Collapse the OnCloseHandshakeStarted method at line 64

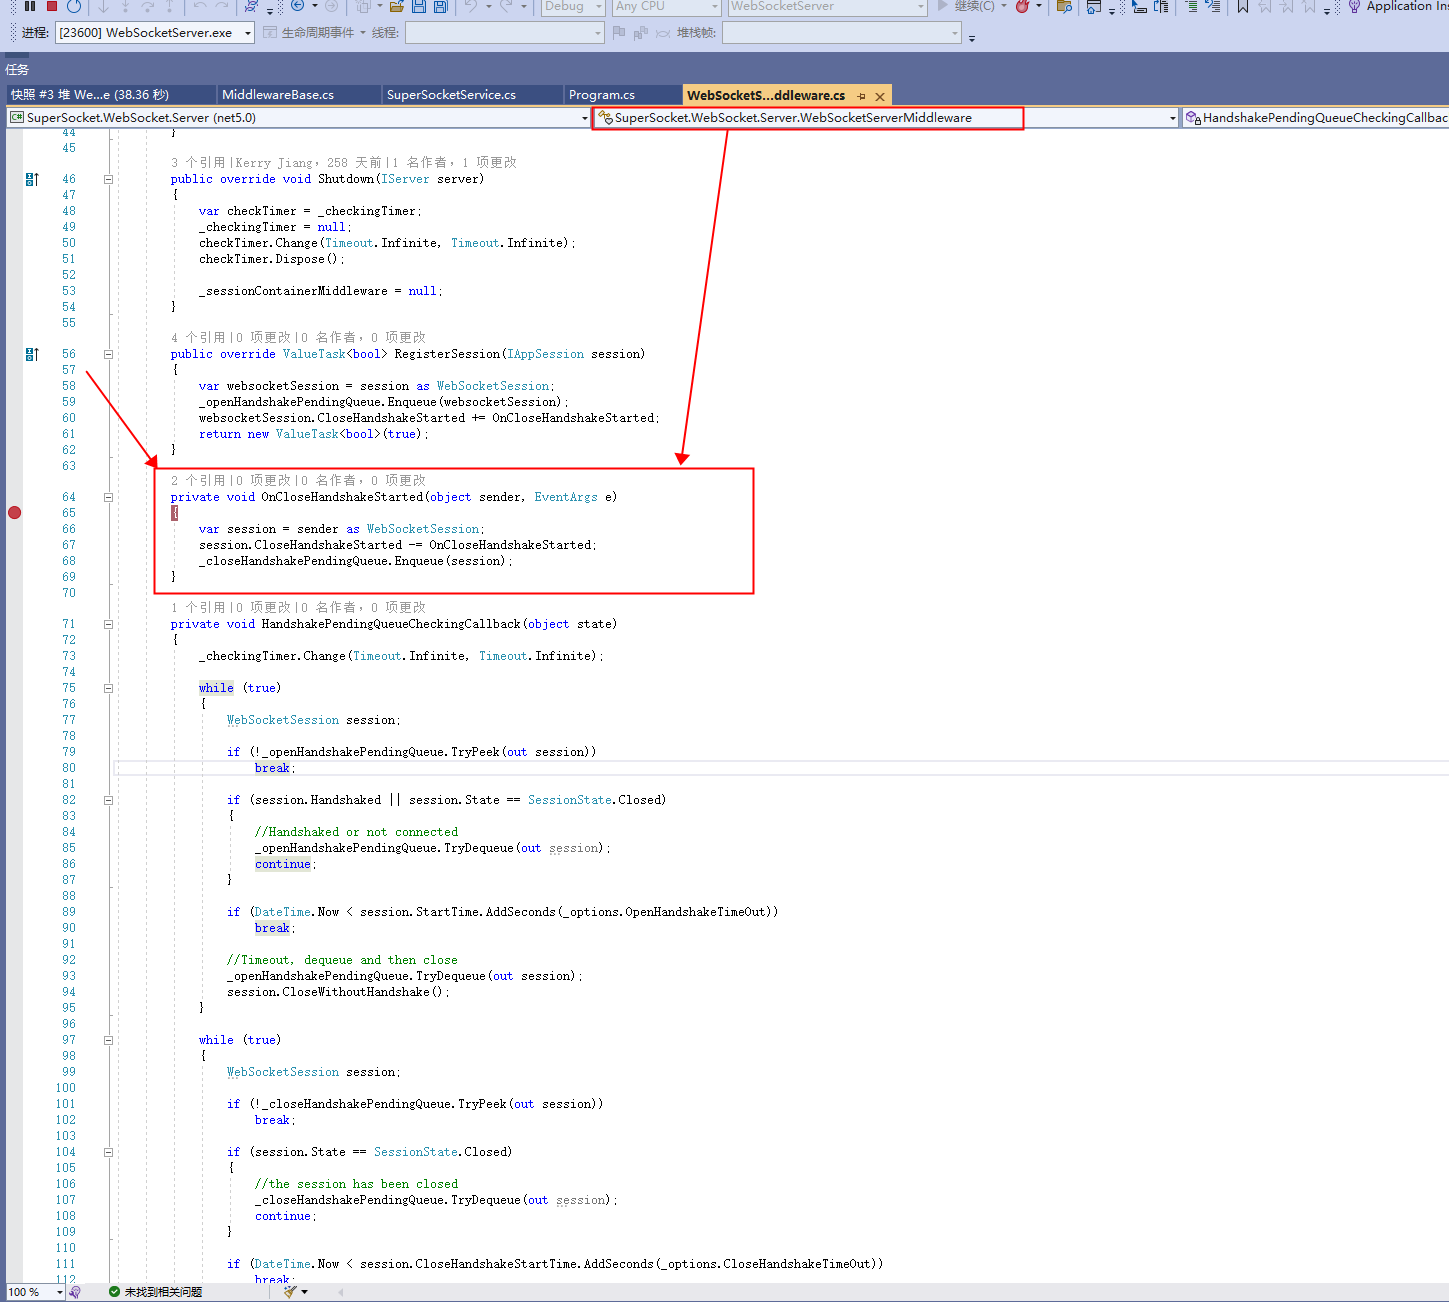(x=108, y=497)
